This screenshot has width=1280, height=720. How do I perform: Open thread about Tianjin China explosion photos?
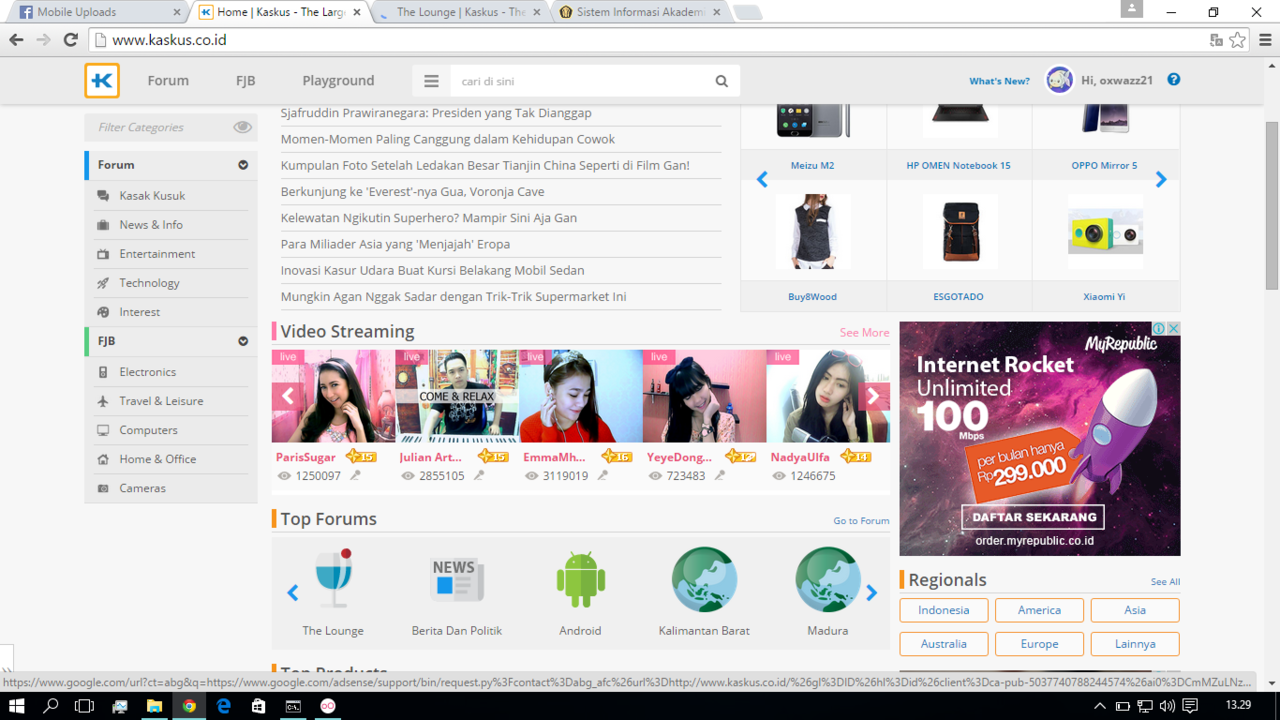485,165
